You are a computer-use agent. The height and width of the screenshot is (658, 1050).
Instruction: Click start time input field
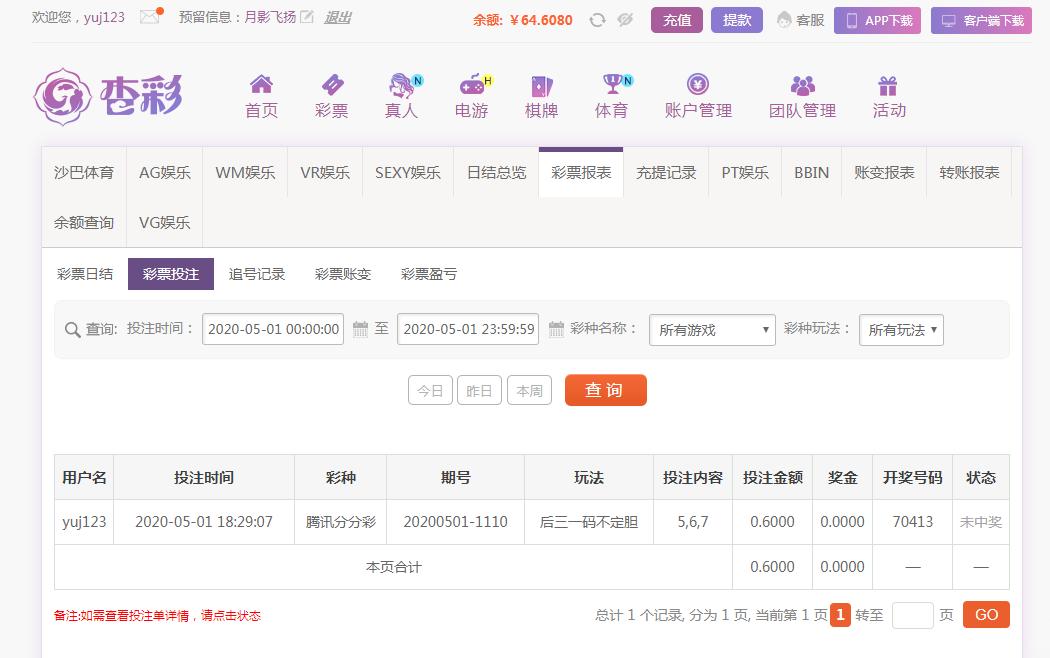273,329
